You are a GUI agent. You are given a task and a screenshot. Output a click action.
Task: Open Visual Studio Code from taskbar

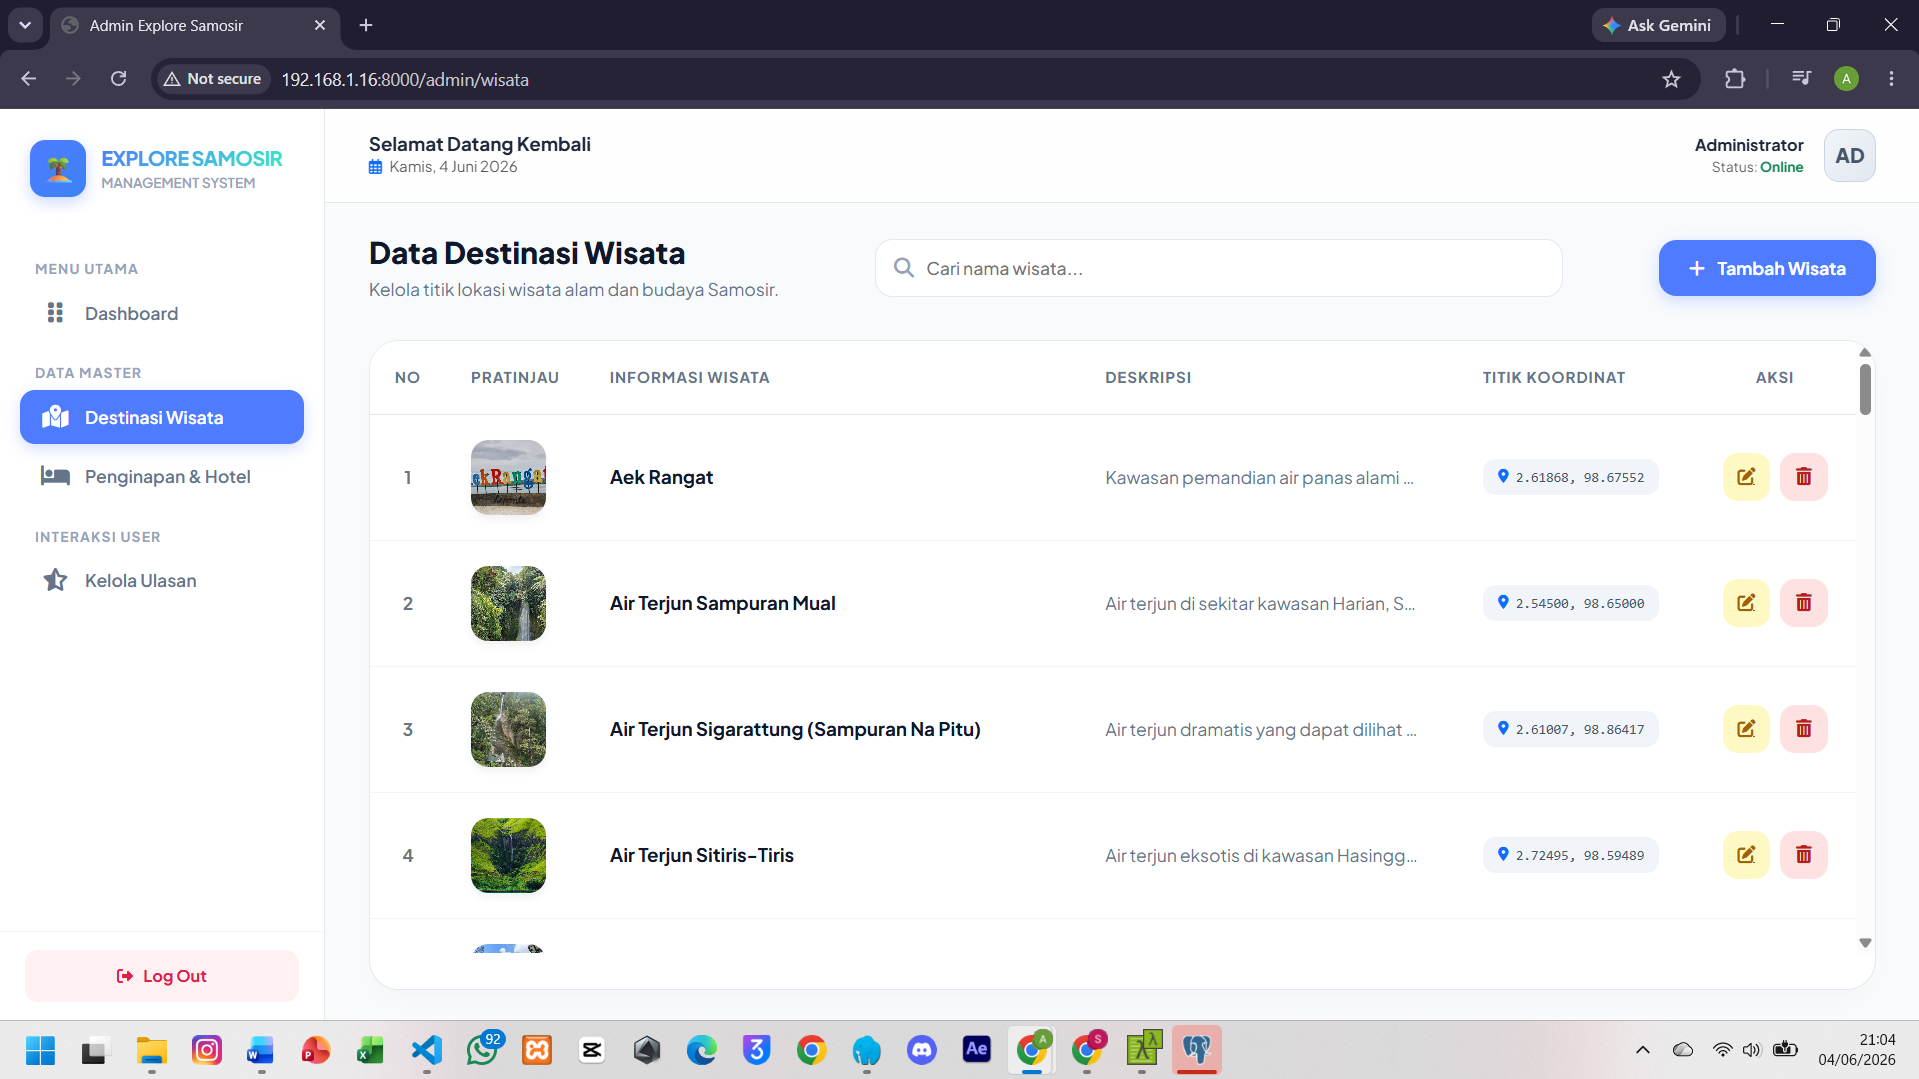click(427, 1050)
